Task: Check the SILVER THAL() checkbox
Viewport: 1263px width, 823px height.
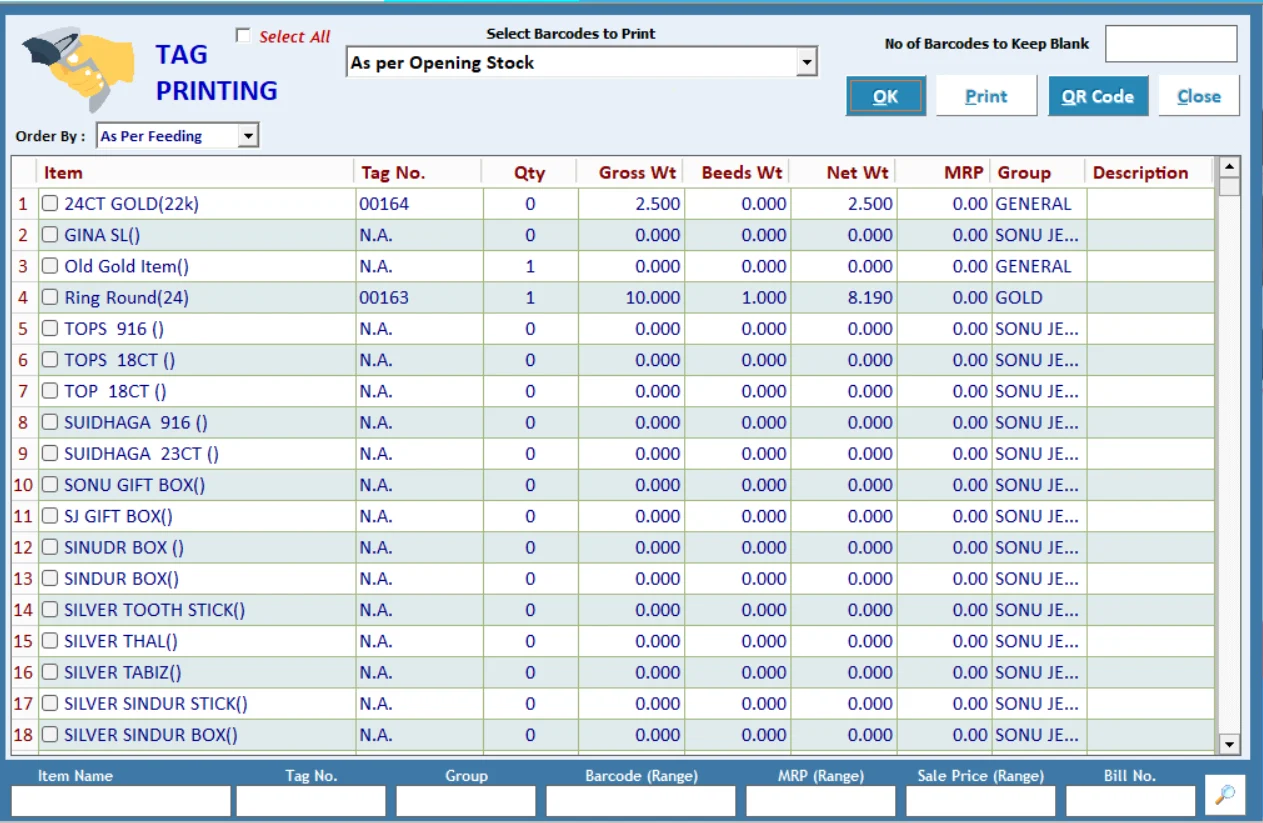Action: (x=50, y=641)
